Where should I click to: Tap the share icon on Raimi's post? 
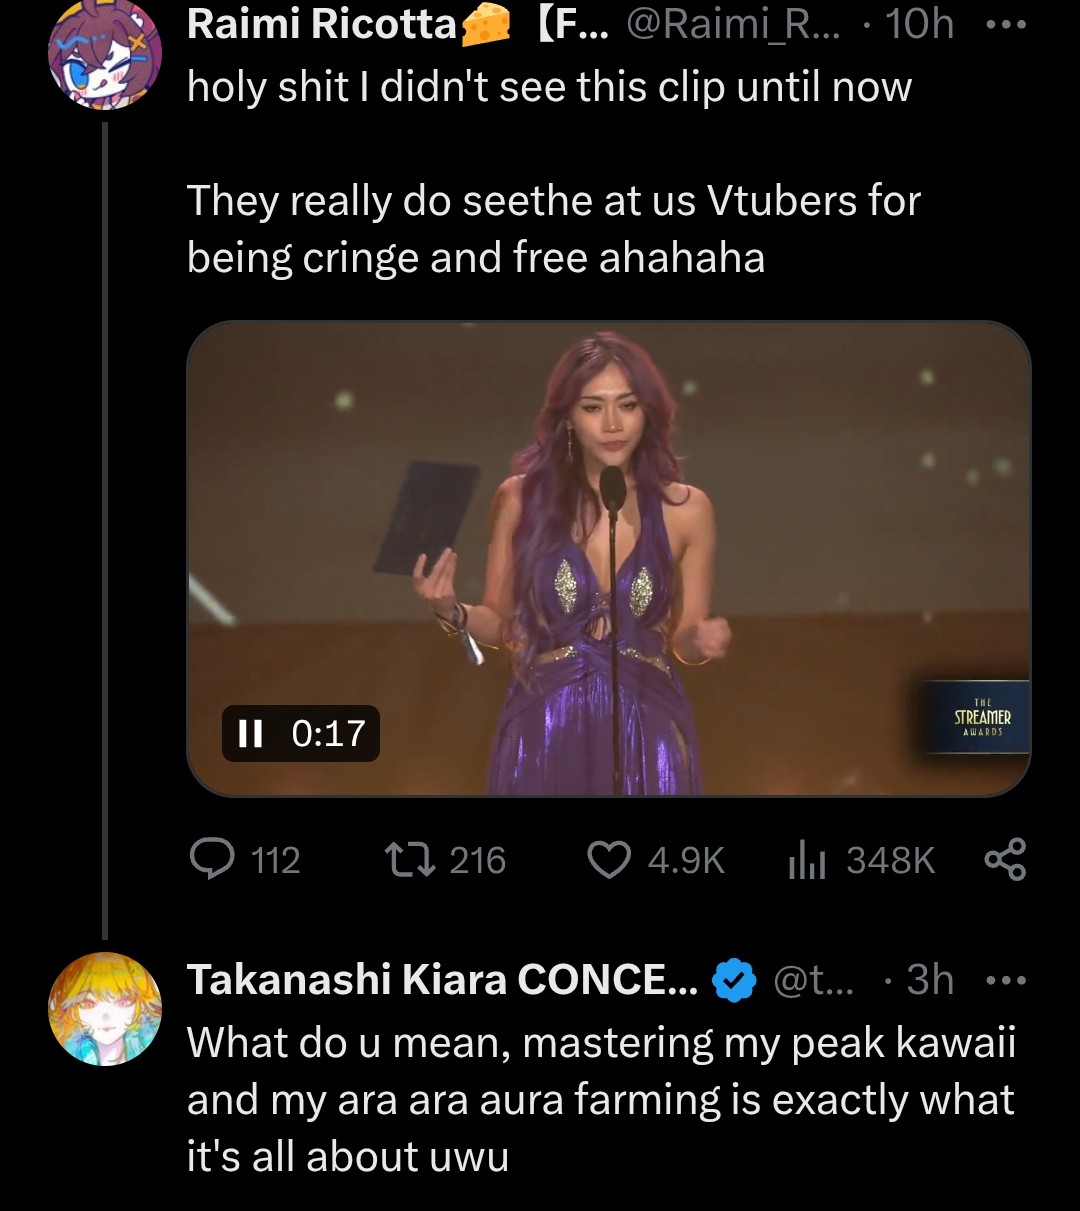[1005, 860]
